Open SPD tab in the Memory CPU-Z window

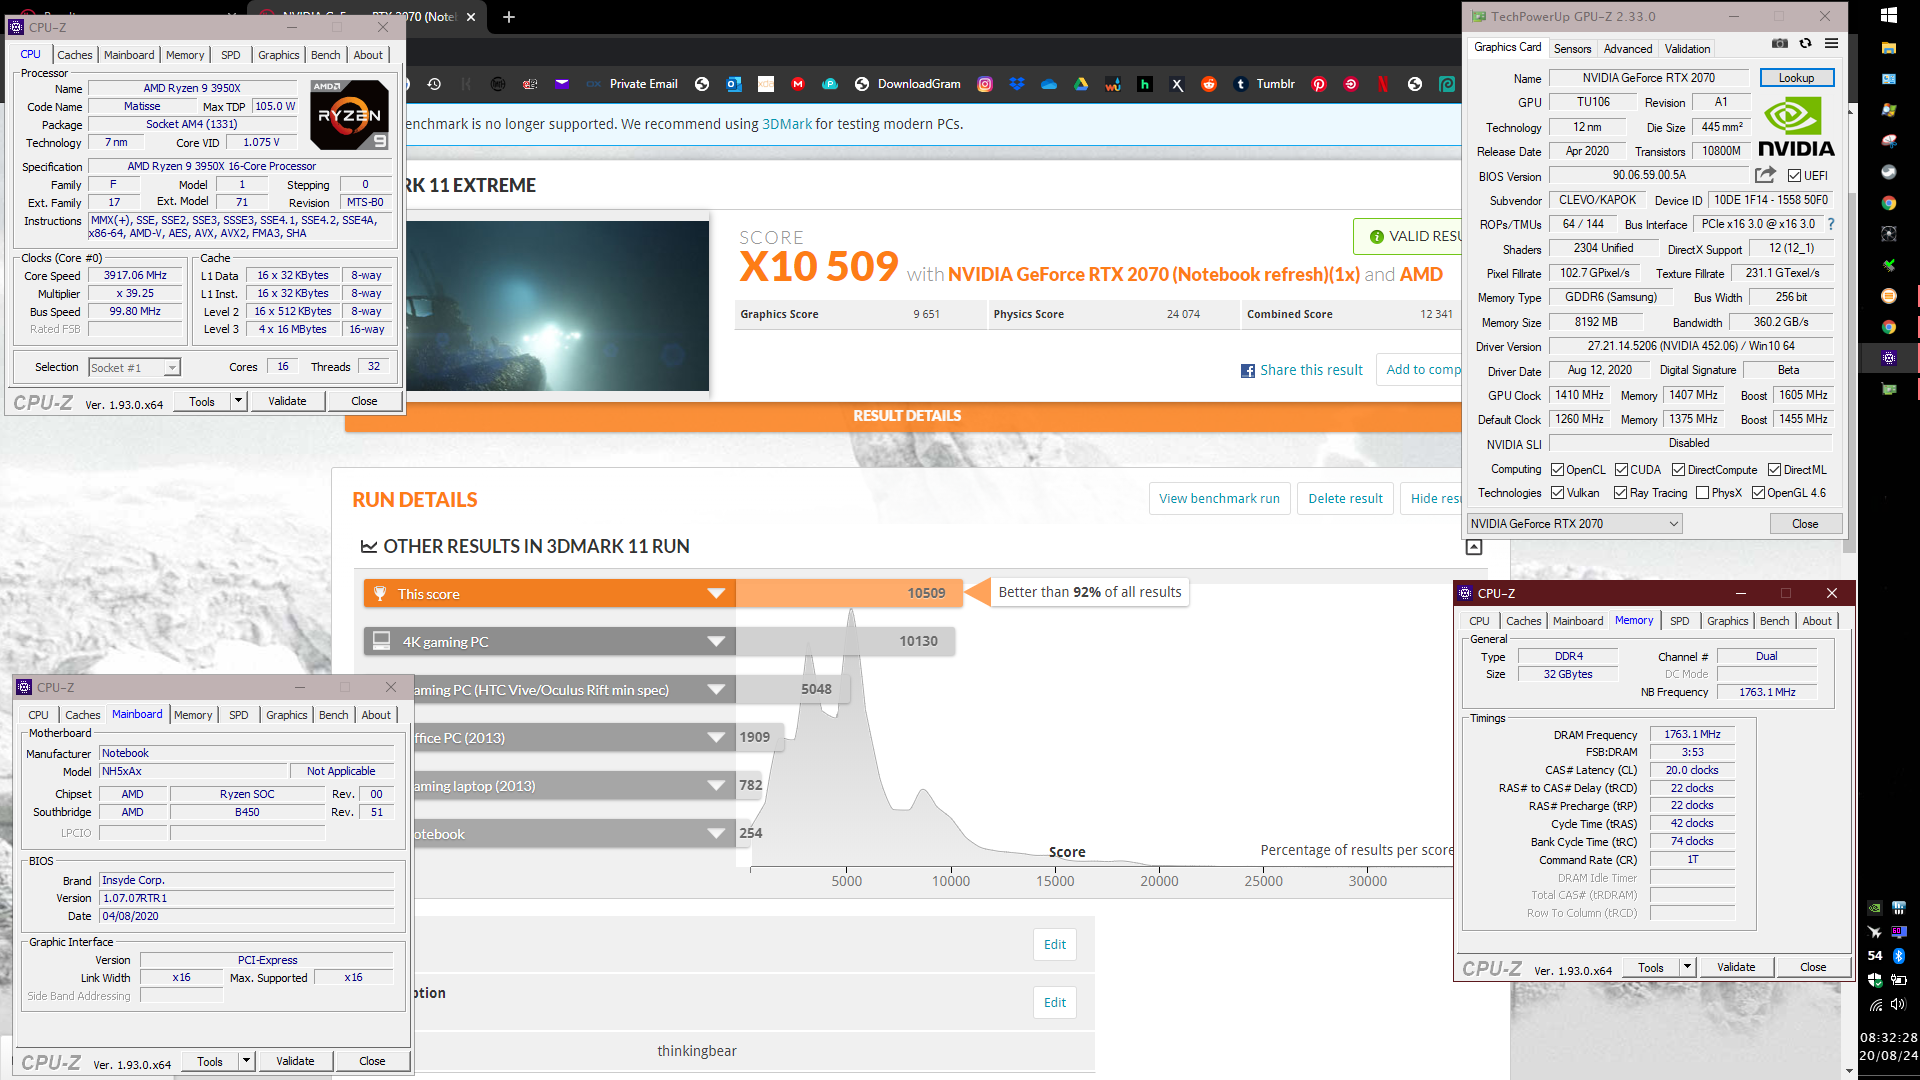pos(1680,621)
